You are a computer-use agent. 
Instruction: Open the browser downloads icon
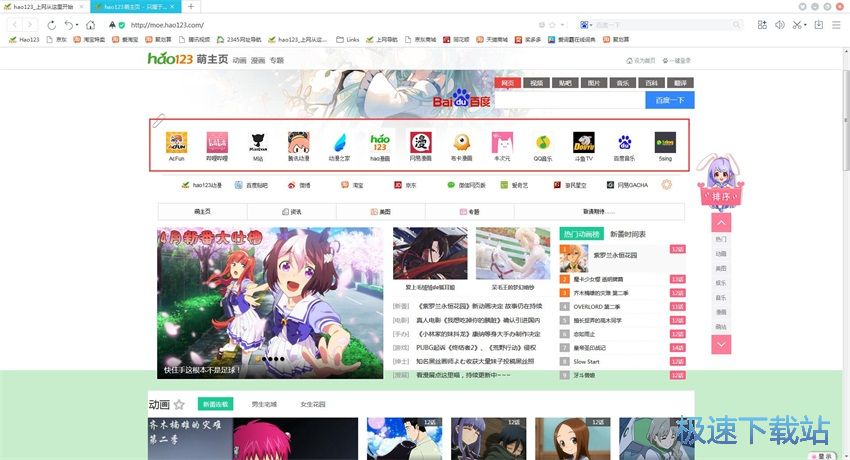819,25
